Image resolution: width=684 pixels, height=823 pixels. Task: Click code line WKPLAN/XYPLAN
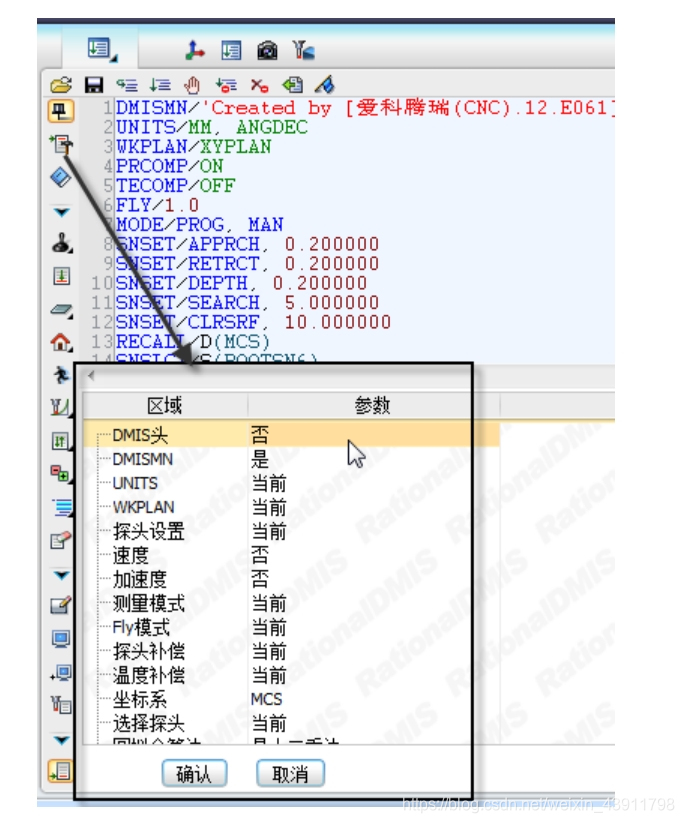pos(193,146)
